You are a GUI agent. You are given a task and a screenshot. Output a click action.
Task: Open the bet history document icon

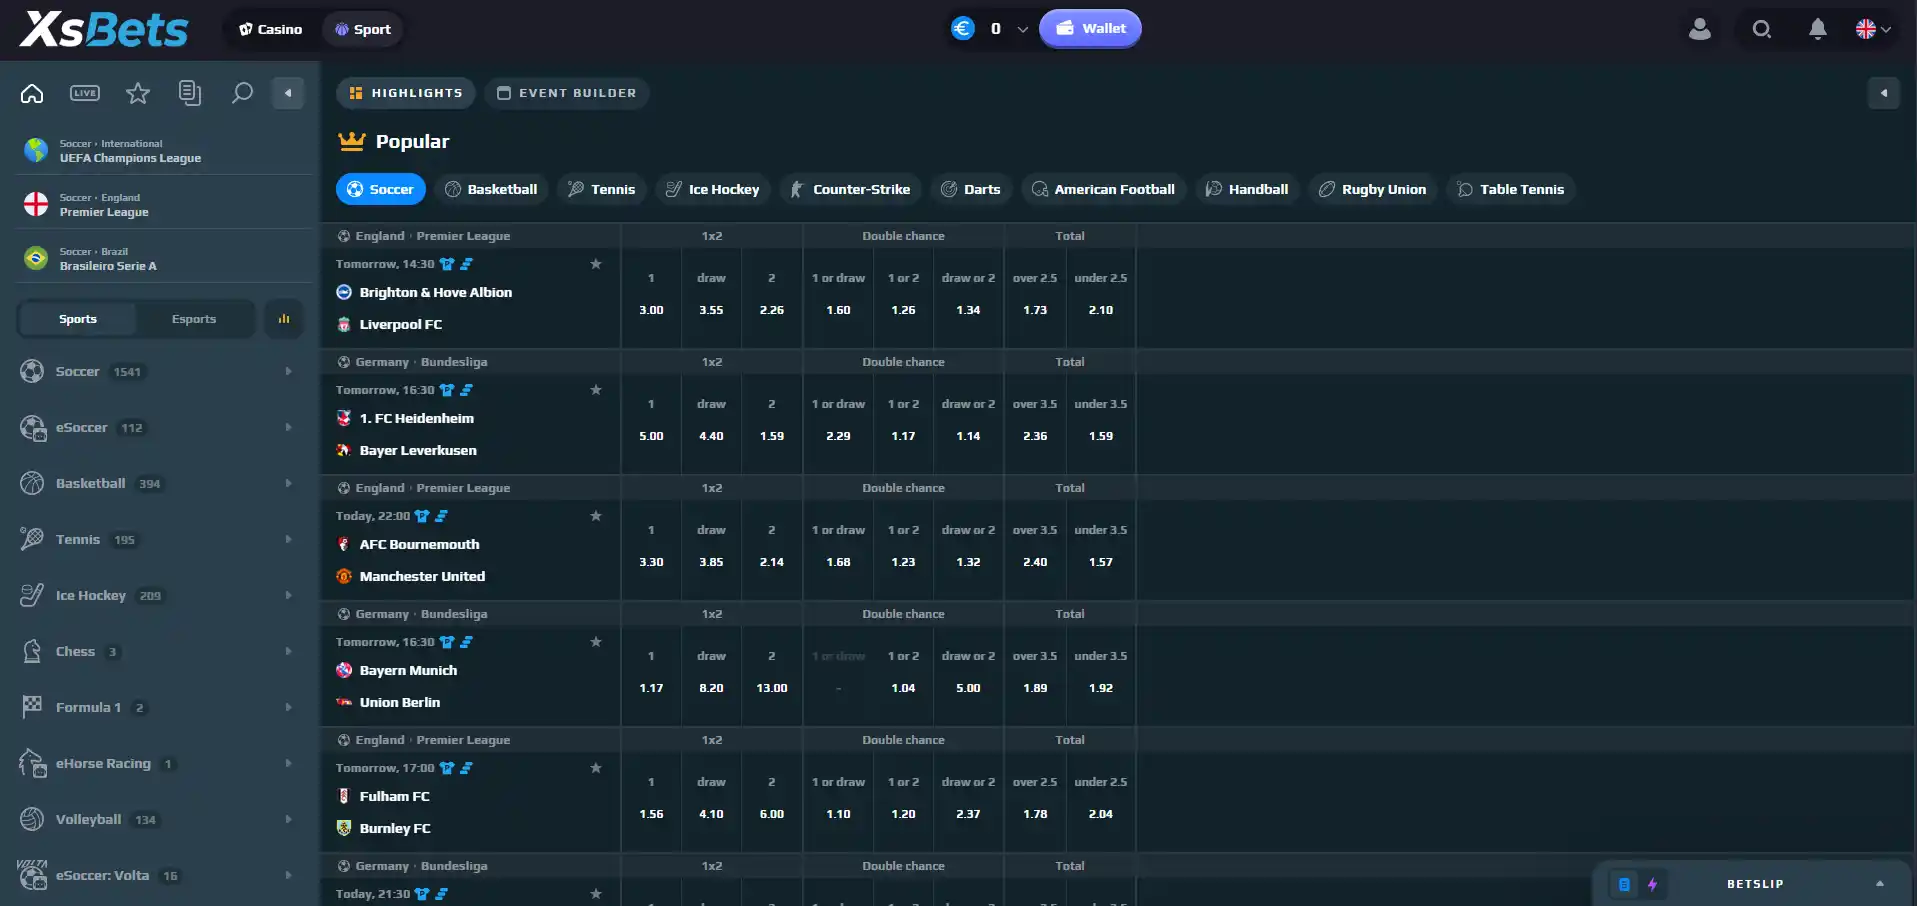[189, 93]
